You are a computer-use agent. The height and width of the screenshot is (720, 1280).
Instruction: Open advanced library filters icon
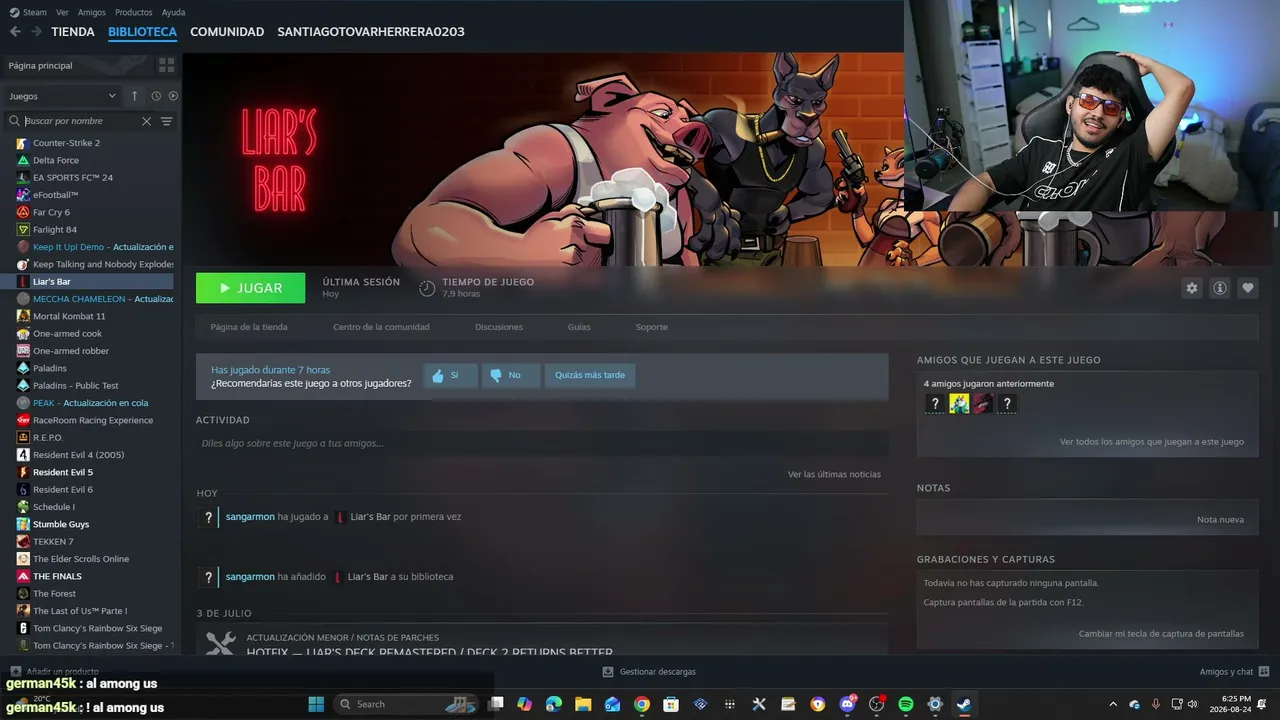[x=167, y=121]
